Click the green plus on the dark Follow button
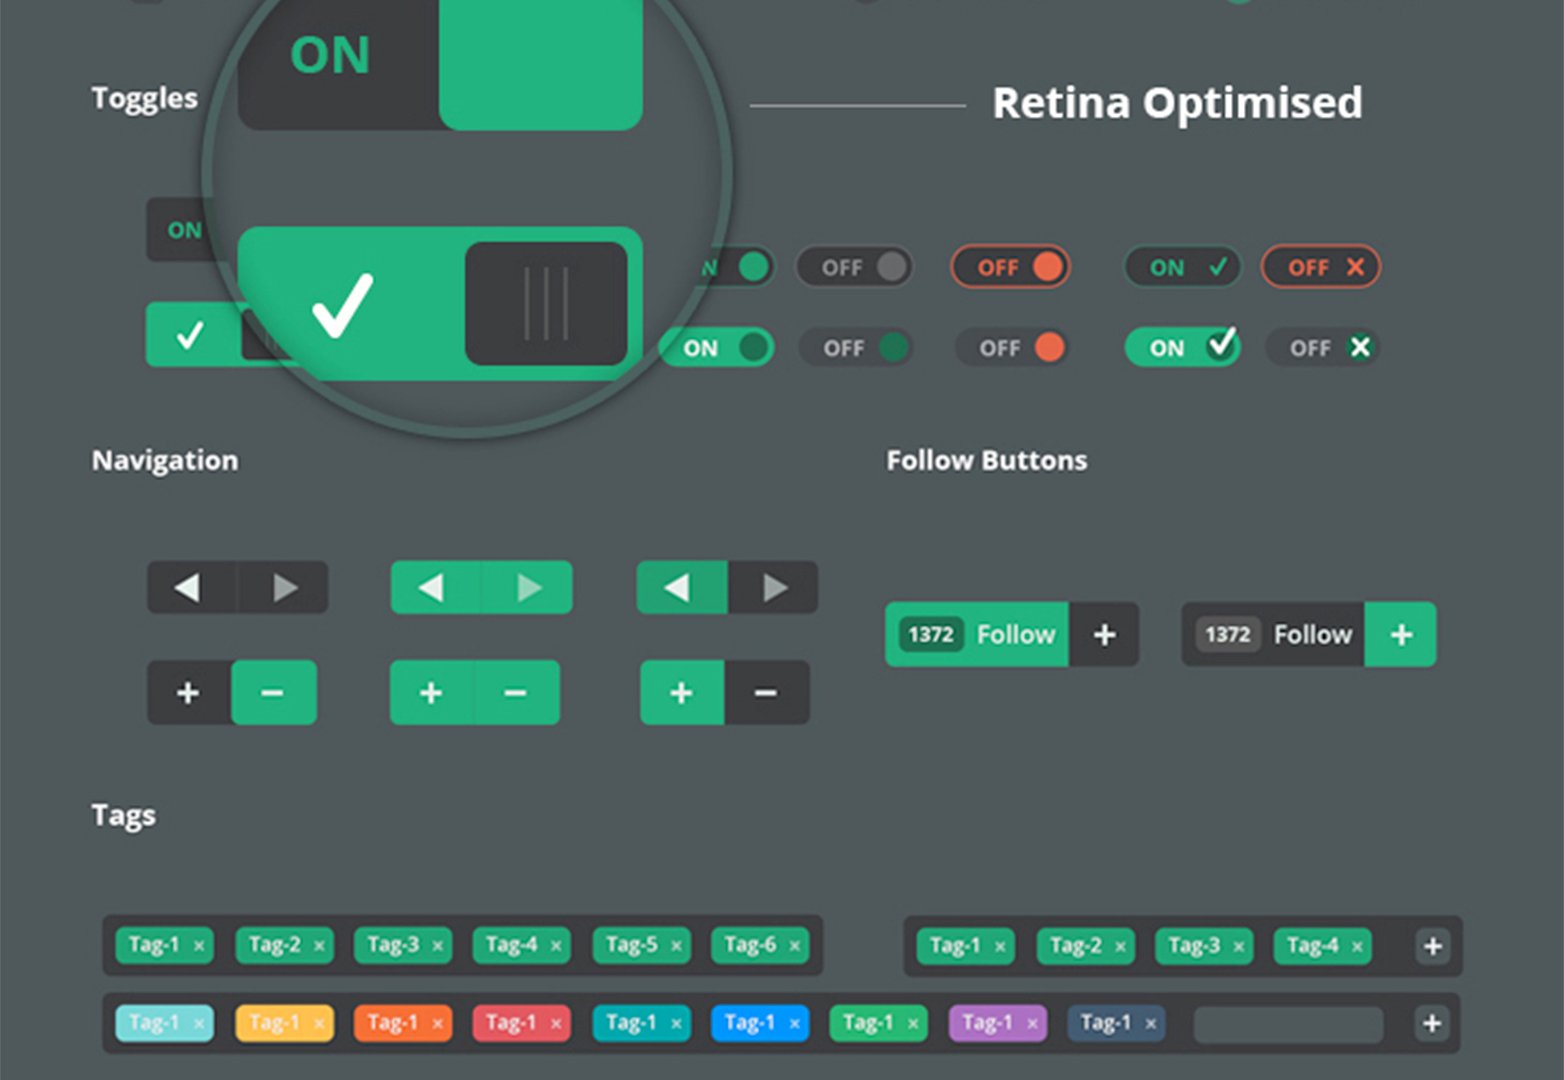Image resolution: width=1564 pixels, height=1080 pixels. coord(1401,634)
